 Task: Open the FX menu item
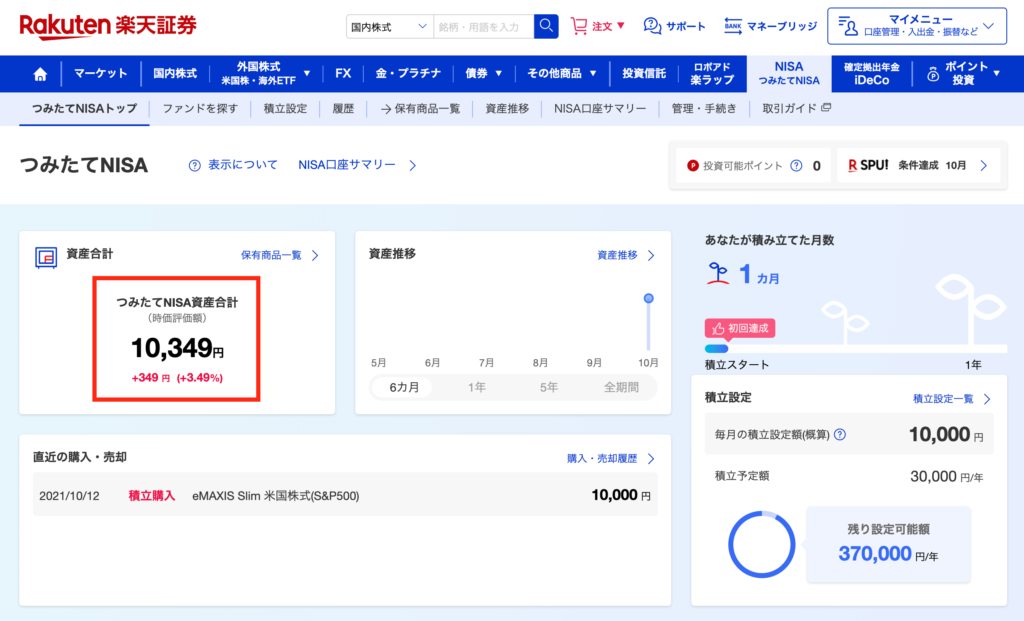coord(343,74)
